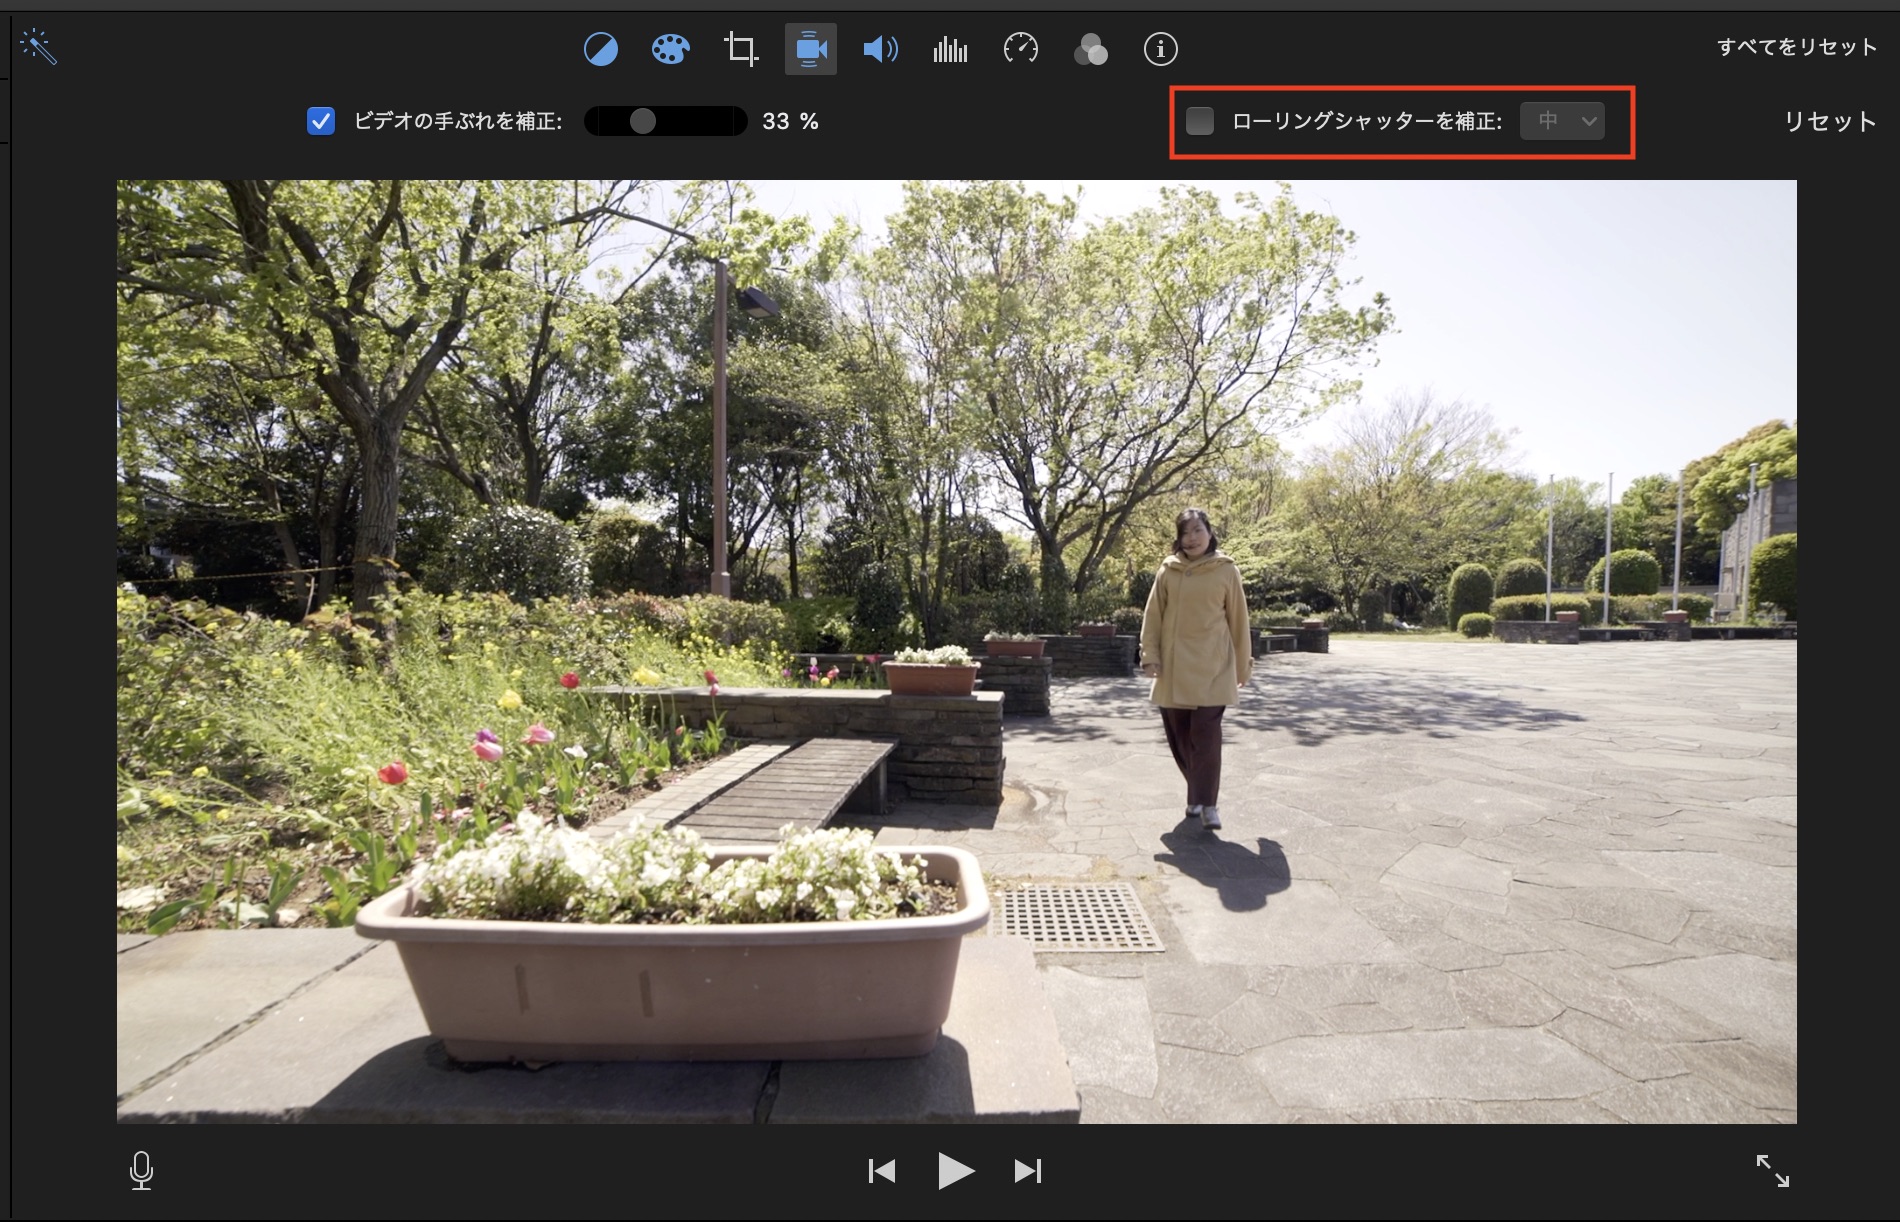Open the color correction palette
Image resolution: width=1900 pixels, height=1222 pixels.
[670, 49]
